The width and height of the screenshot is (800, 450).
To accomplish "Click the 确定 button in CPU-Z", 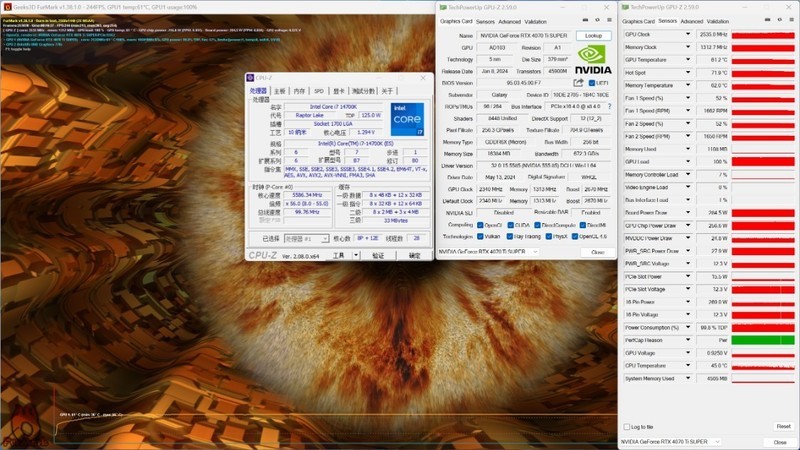I will [x=415, y=255].
